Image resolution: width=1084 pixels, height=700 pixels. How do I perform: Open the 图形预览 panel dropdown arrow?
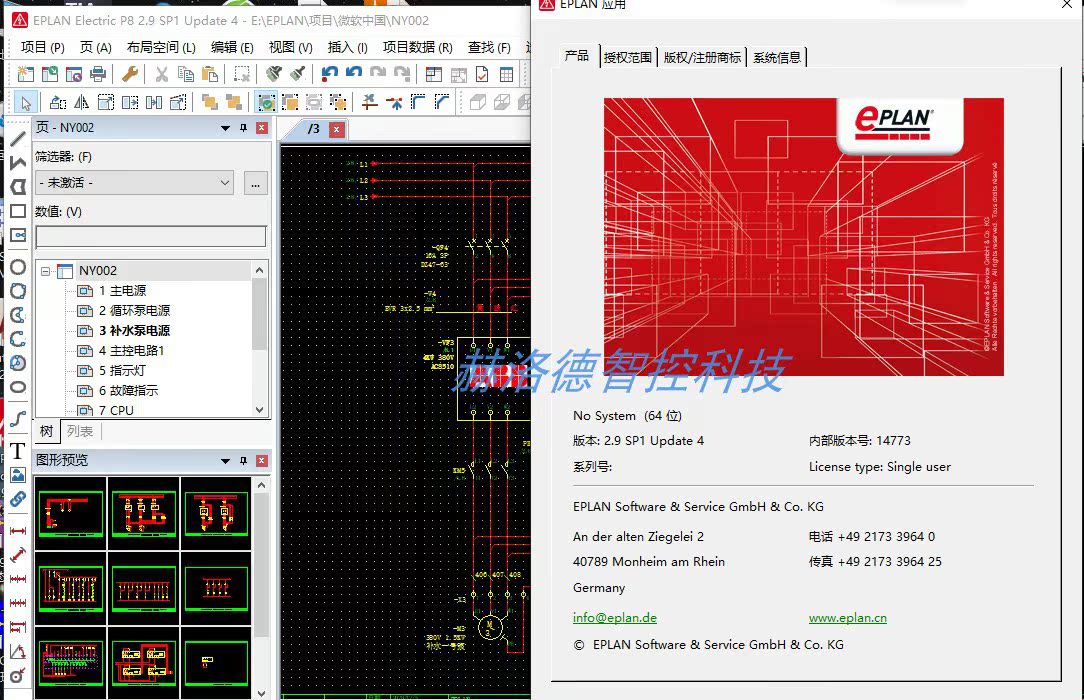pos(225,461)
